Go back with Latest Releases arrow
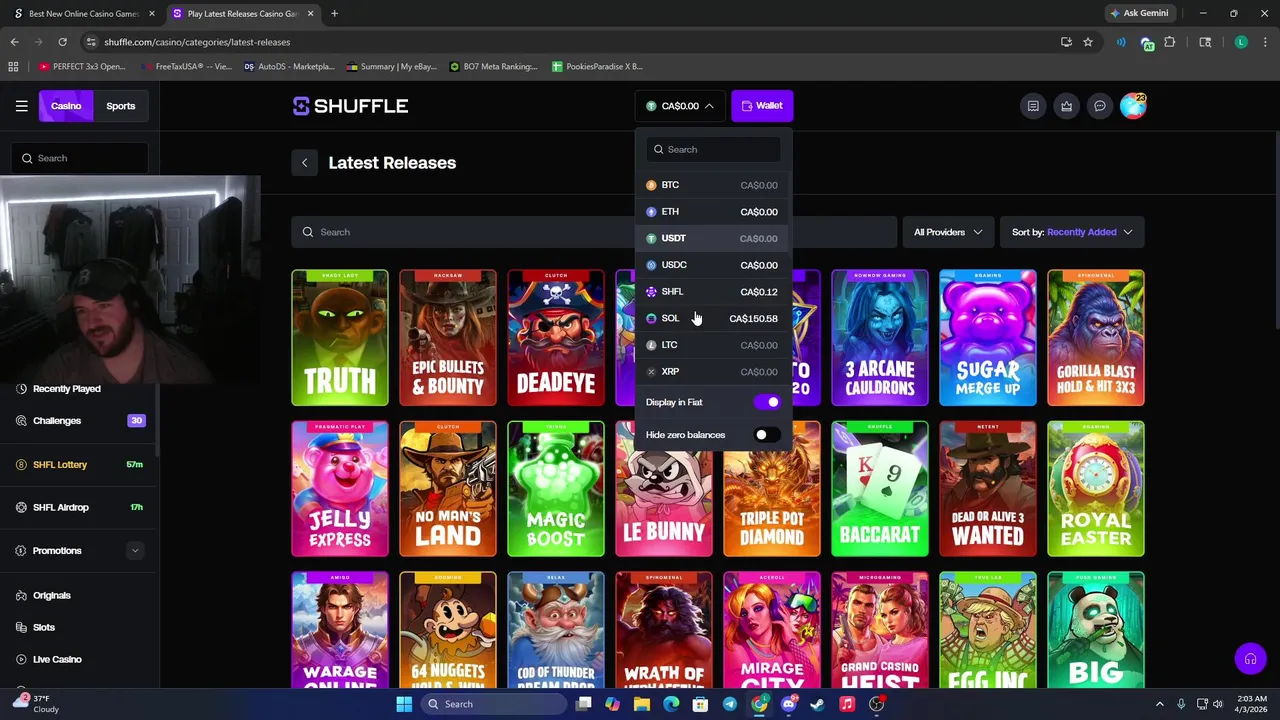Screen dimensions: 1280x720 [305, 163]
